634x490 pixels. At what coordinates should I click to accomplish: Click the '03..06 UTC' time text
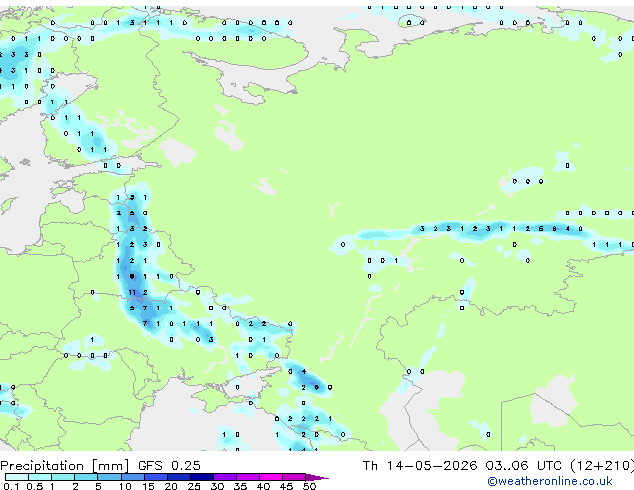coord(523,466)
